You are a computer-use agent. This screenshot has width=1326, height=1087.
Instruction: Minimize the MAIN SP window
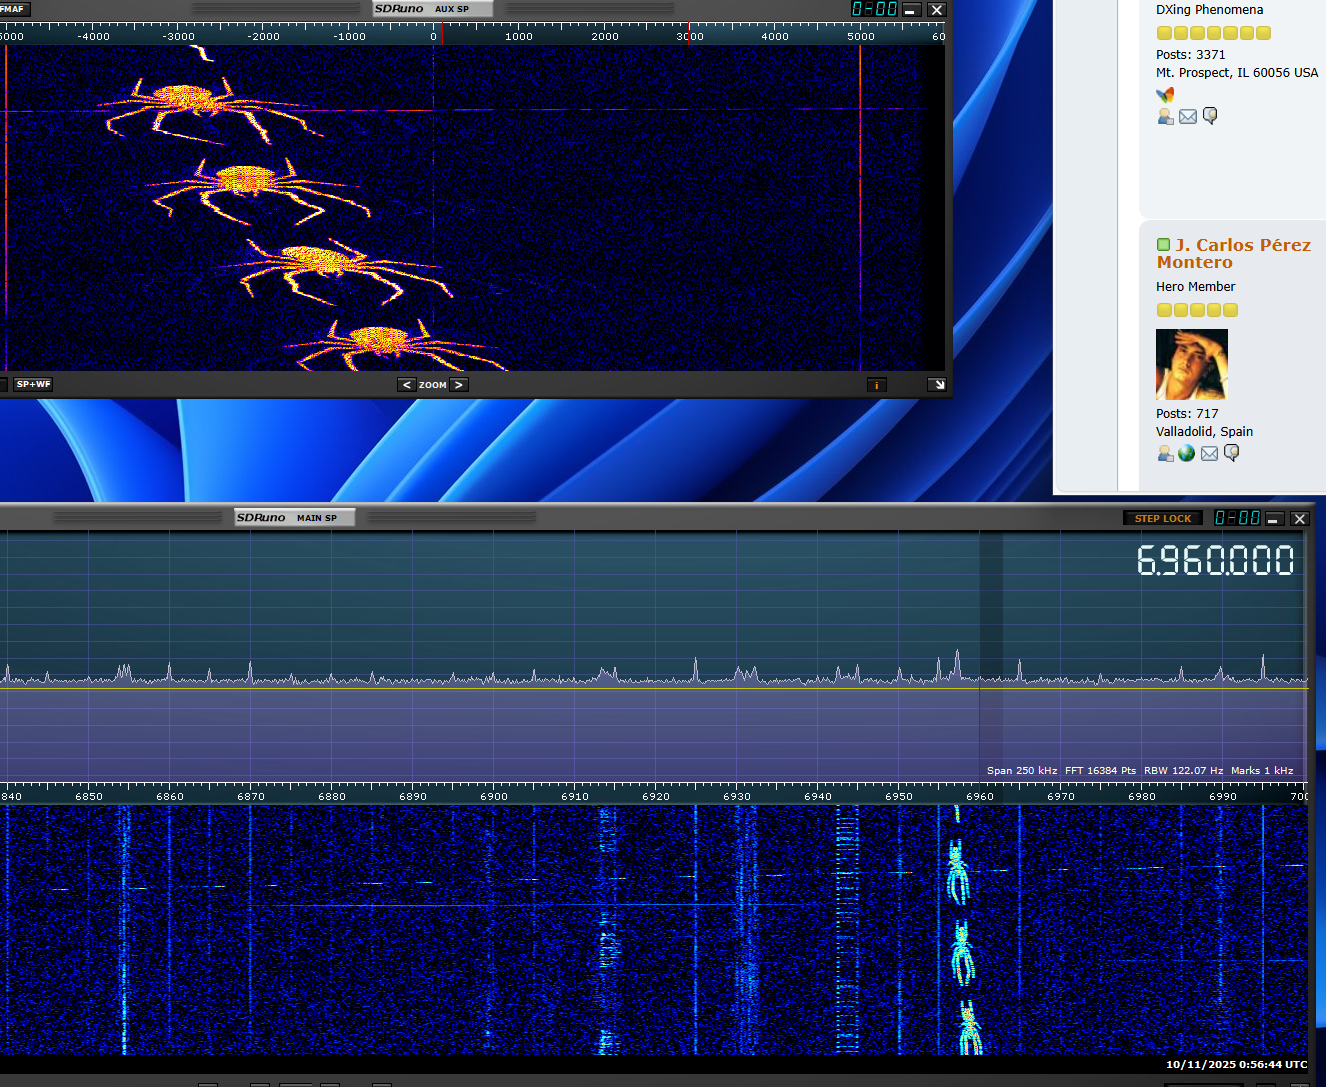(1274, 518)
